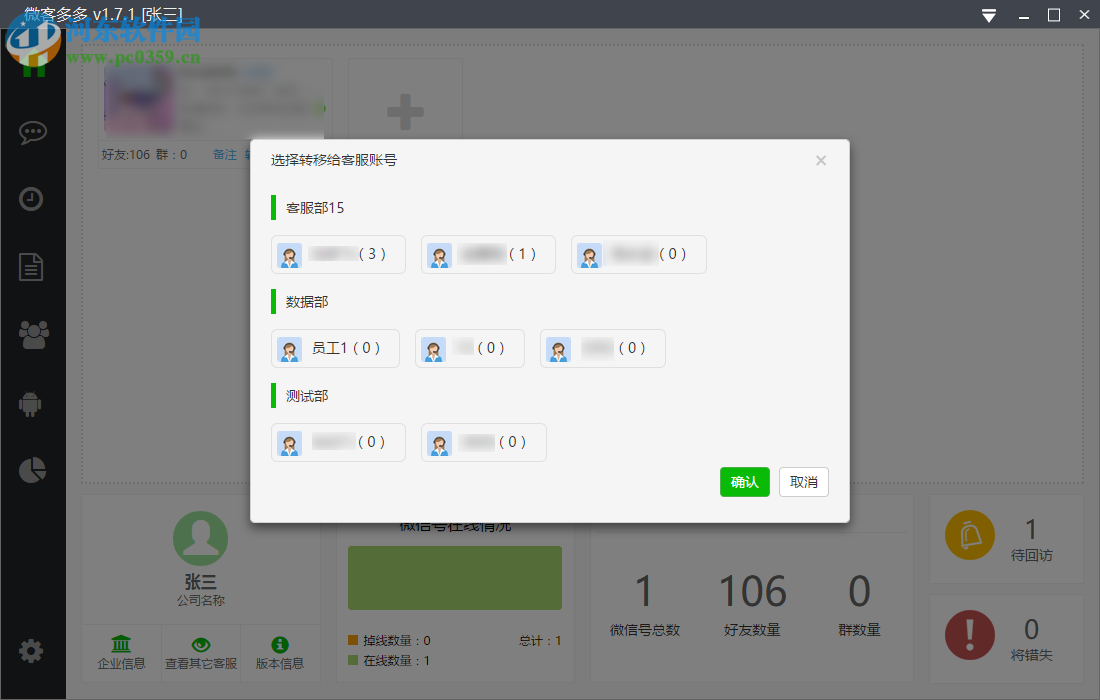Open the Android device management panel

pyautogui.click(x=33, y=402)
